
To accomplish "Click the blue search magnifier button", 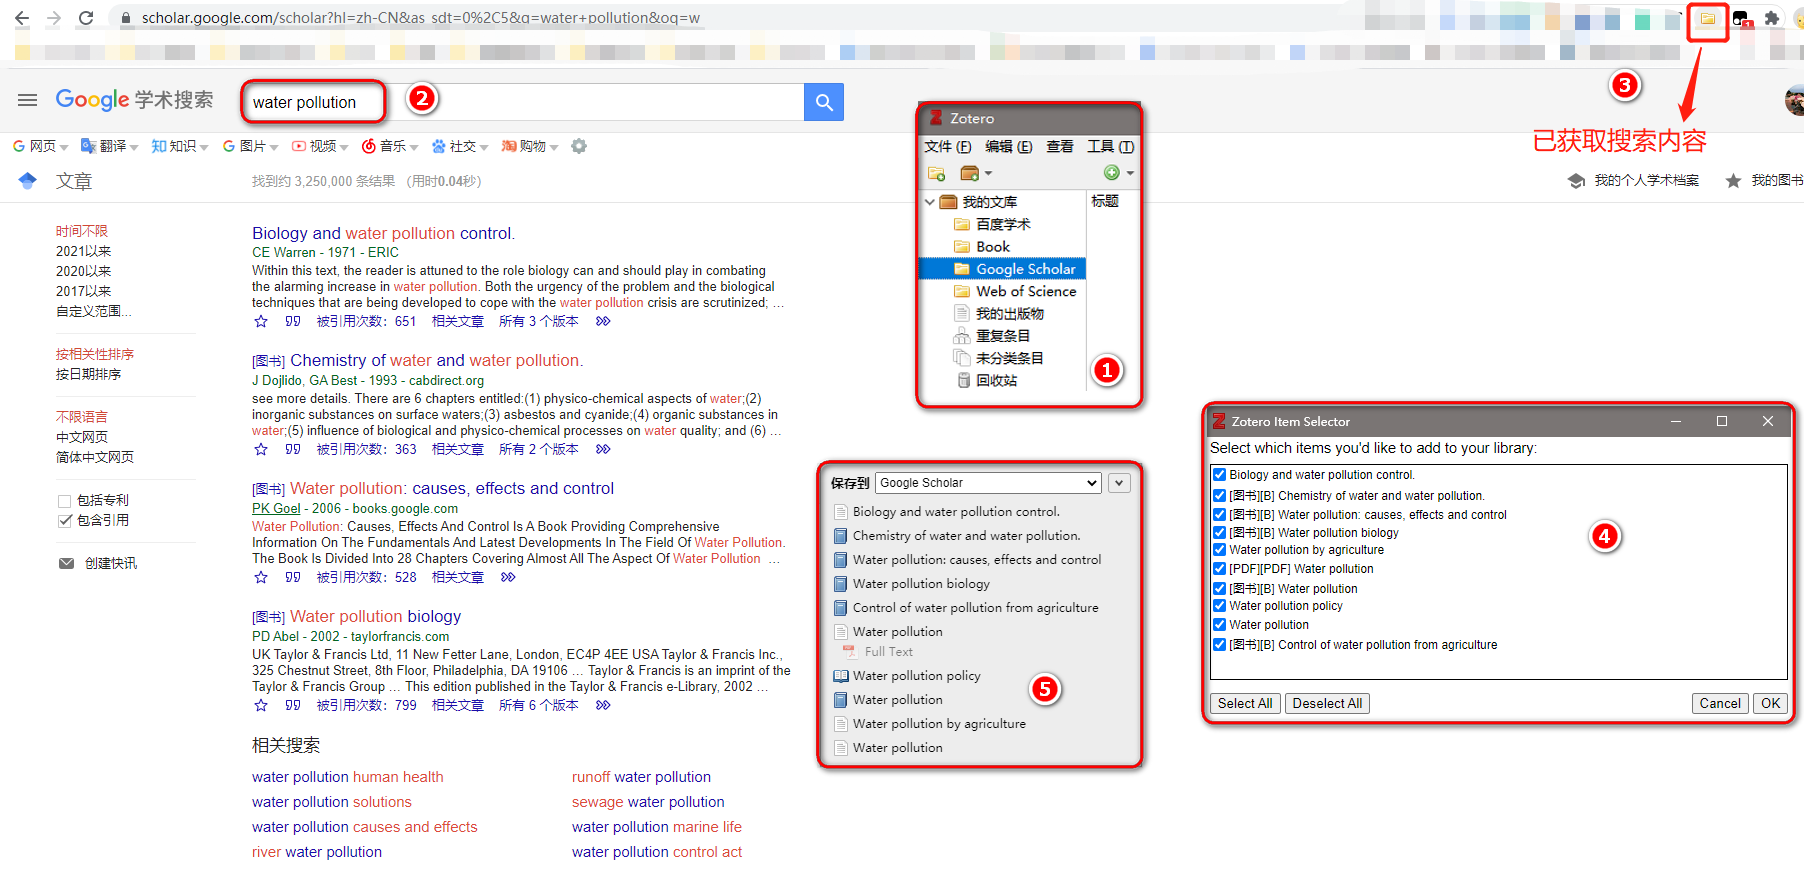I will (824, 102).
